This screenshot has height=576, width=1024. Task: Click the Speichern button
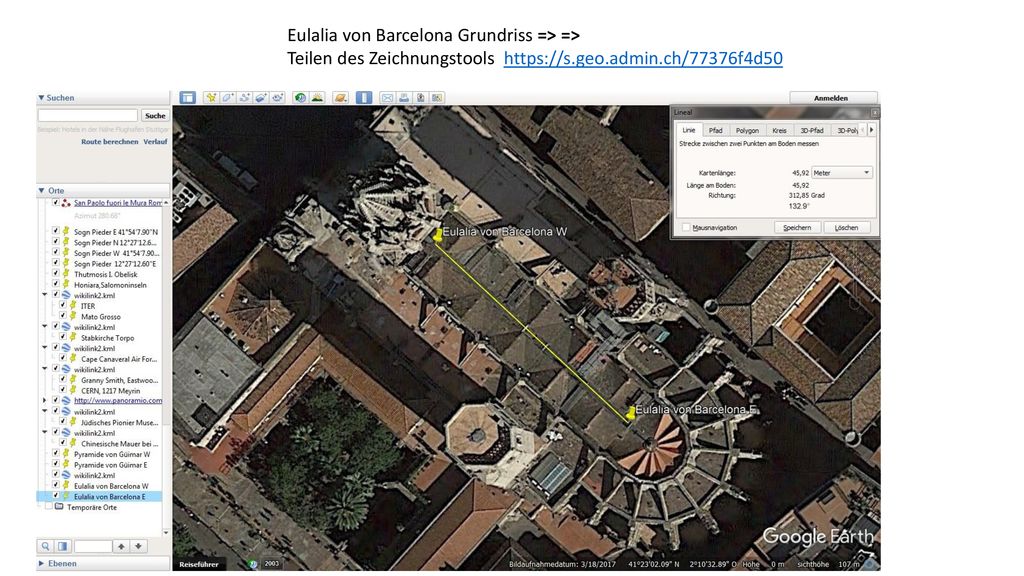click(797, 227)
